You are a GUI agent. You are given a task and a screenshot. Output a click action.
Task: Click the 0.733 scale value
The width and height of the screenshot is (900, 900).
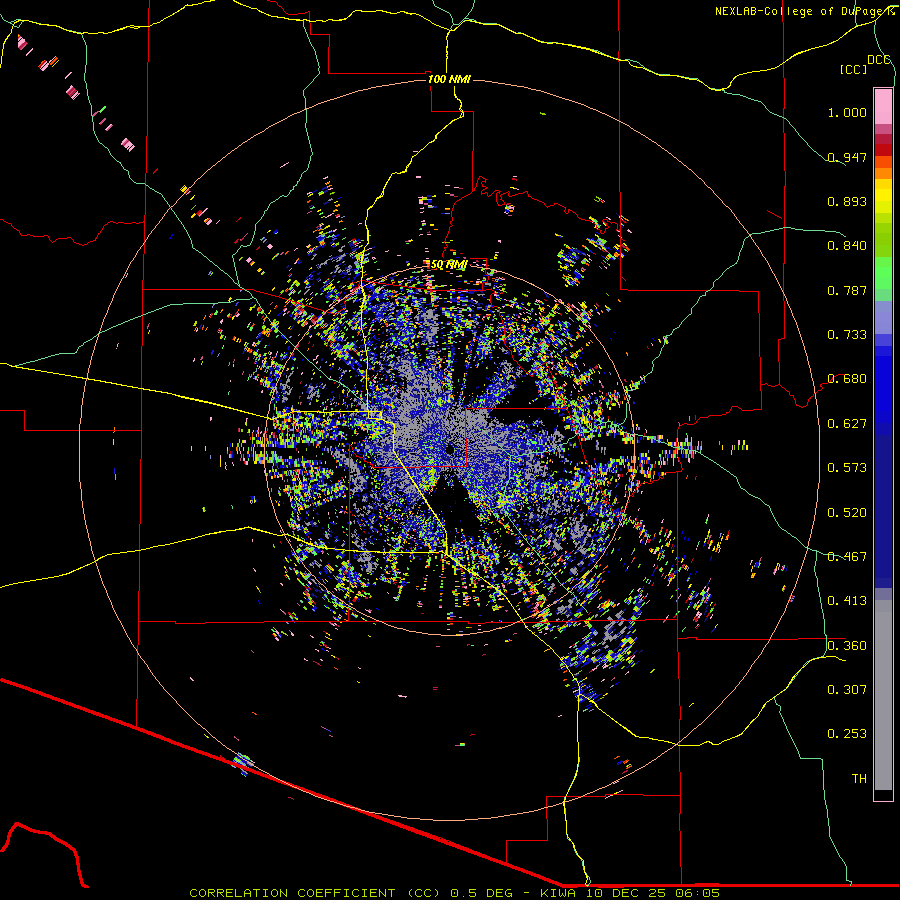point(847,335)
